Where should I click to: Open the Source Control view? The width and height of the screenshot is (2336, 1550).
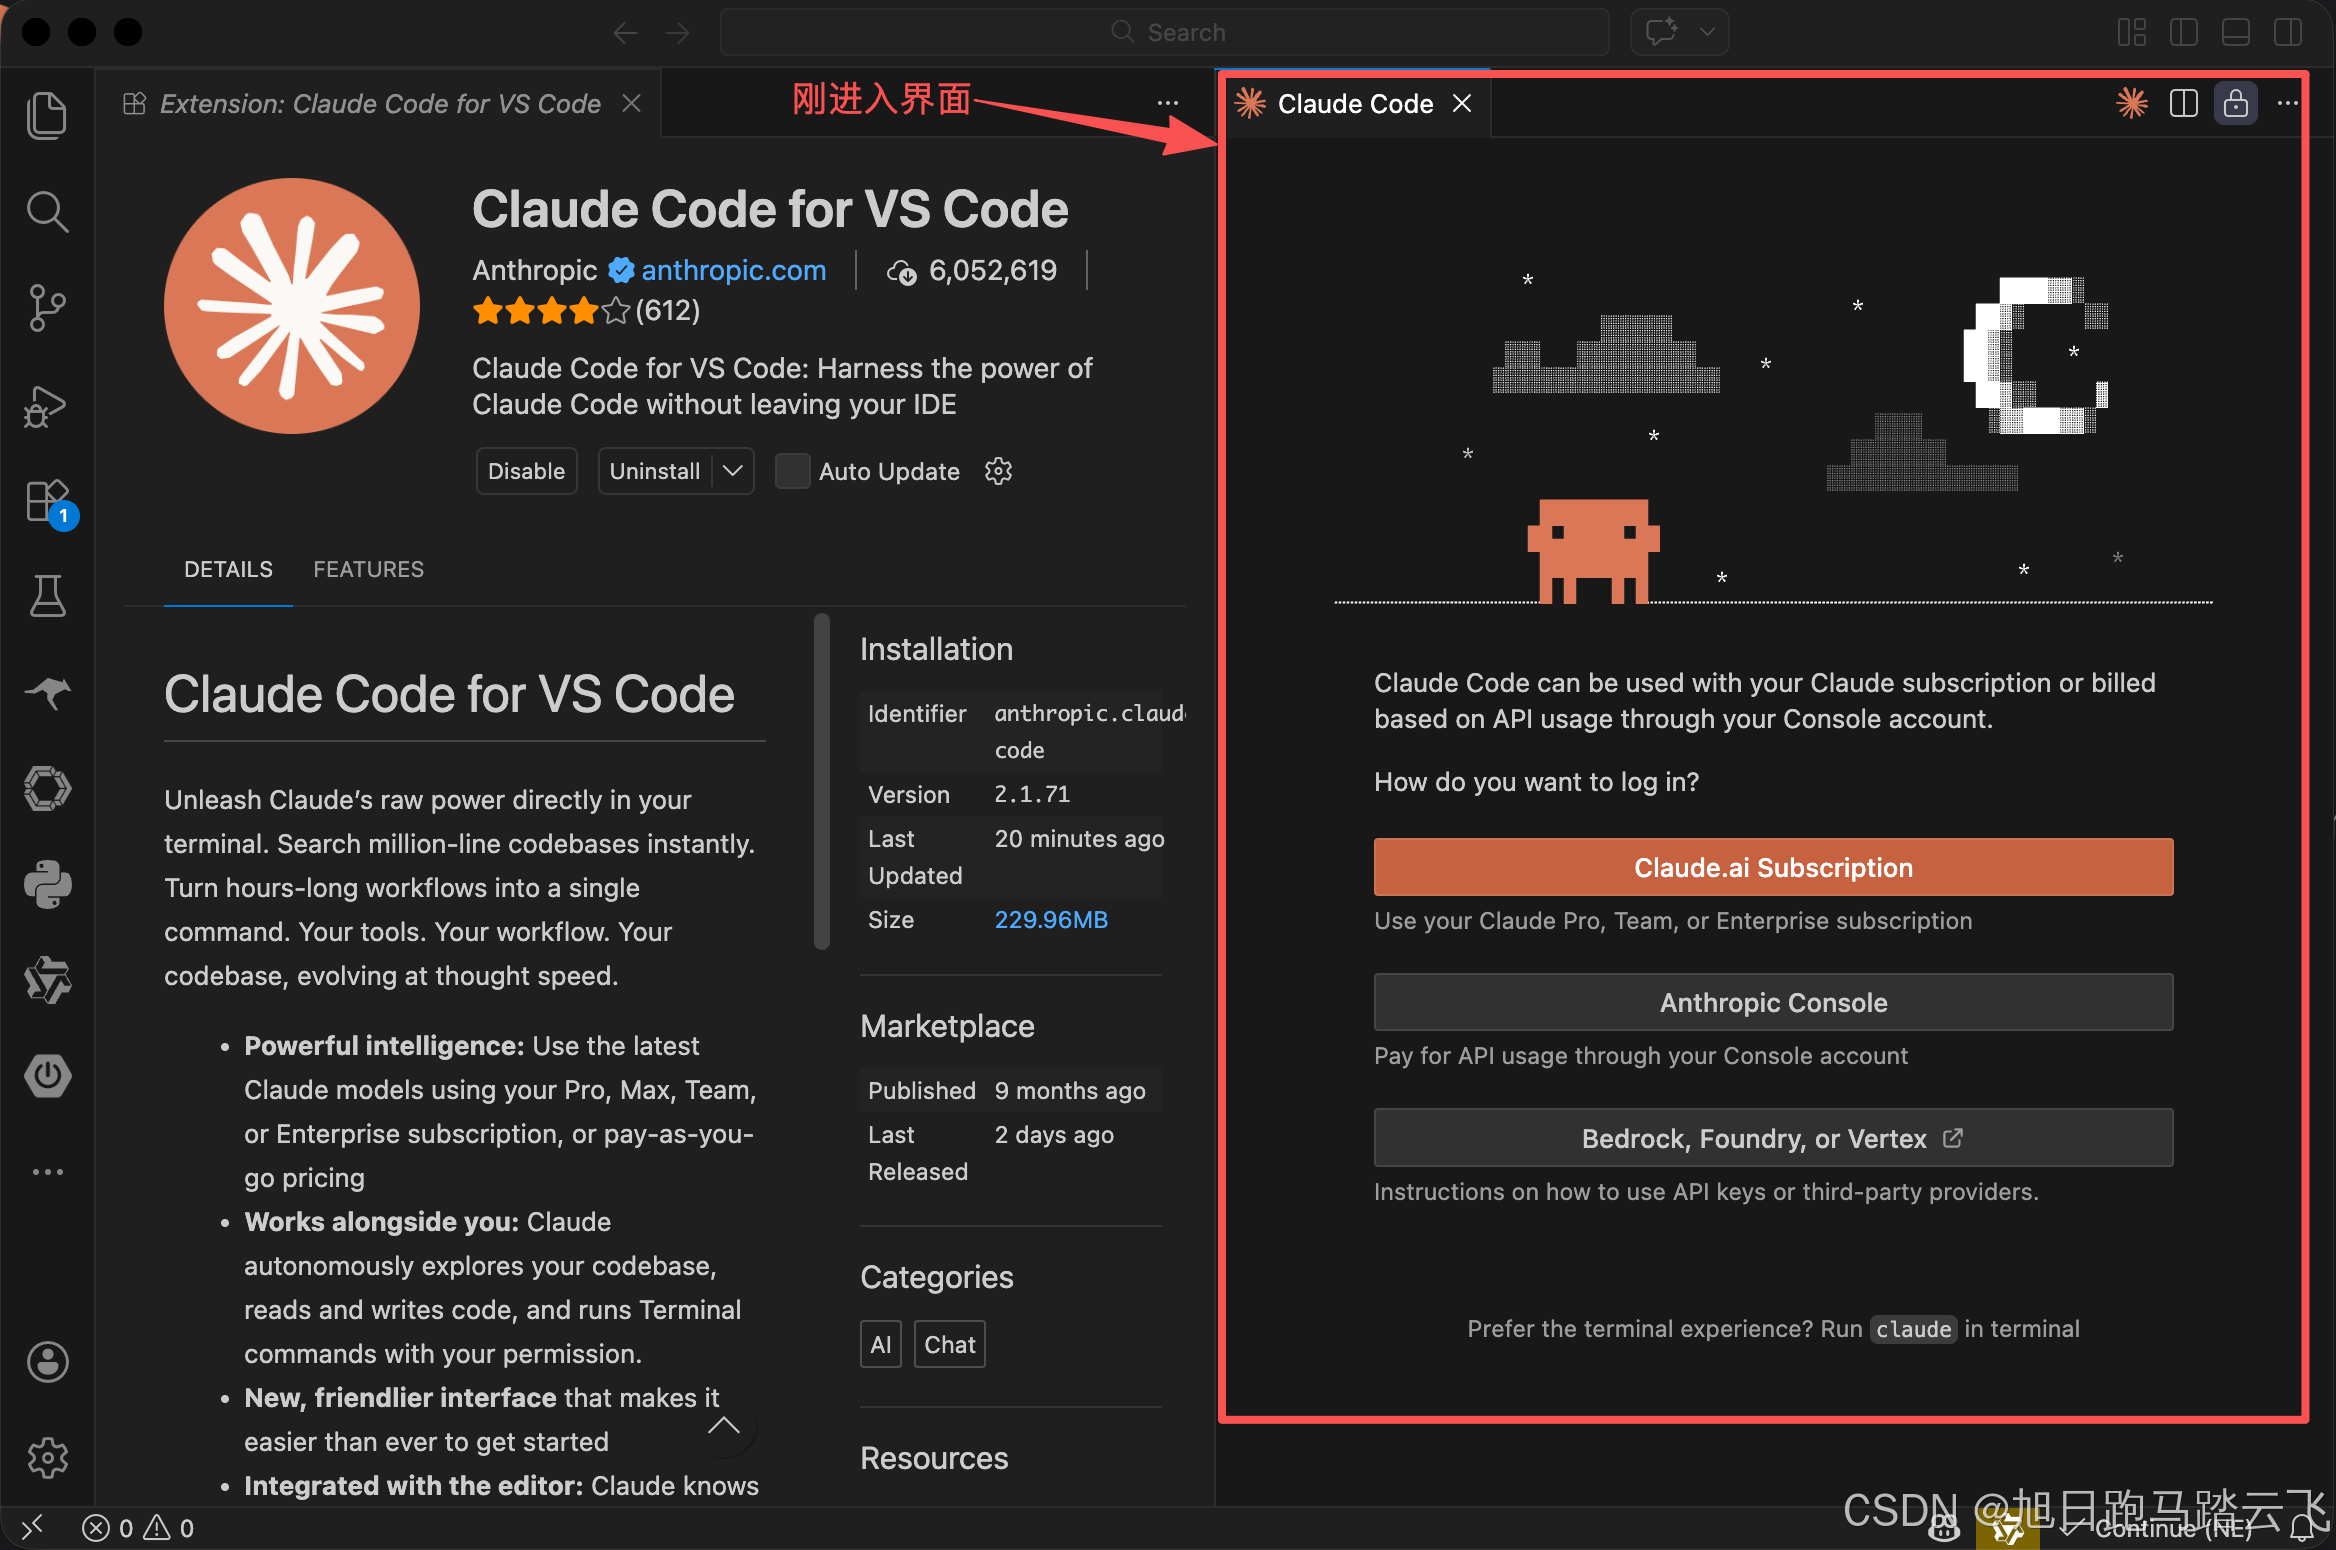point(47,308)
